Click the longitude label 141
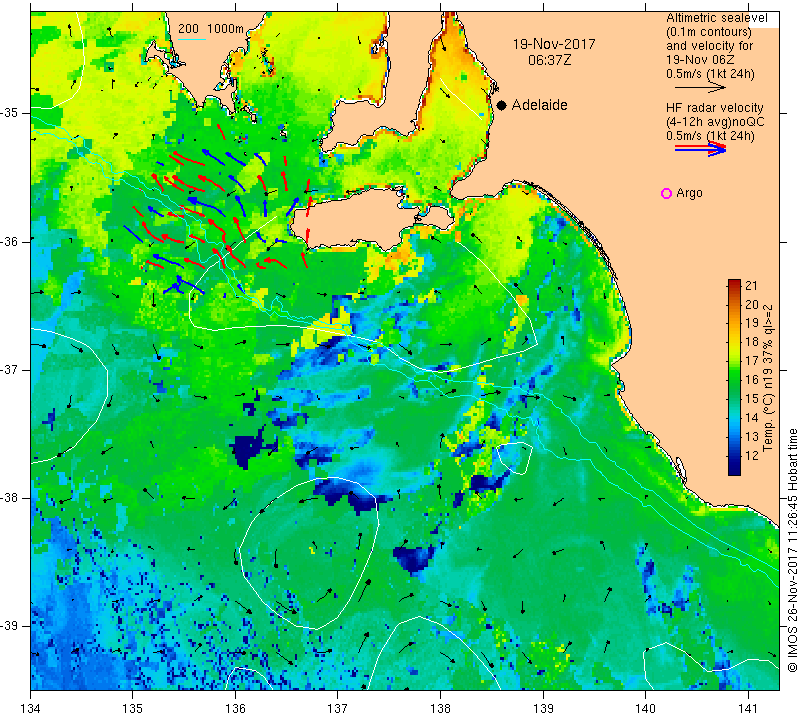Viewport: 800px width, 720px height. click(x=748, y=708)
